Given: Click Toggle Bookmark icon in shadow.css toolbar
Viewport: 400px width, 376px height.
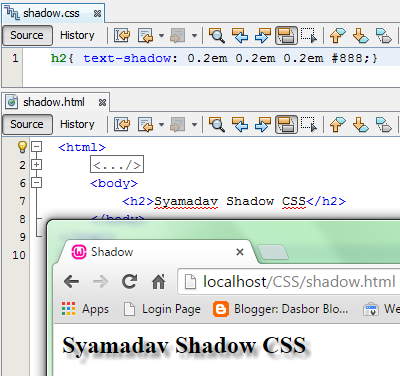Looking at the screenshot, I should coord(384,35).
